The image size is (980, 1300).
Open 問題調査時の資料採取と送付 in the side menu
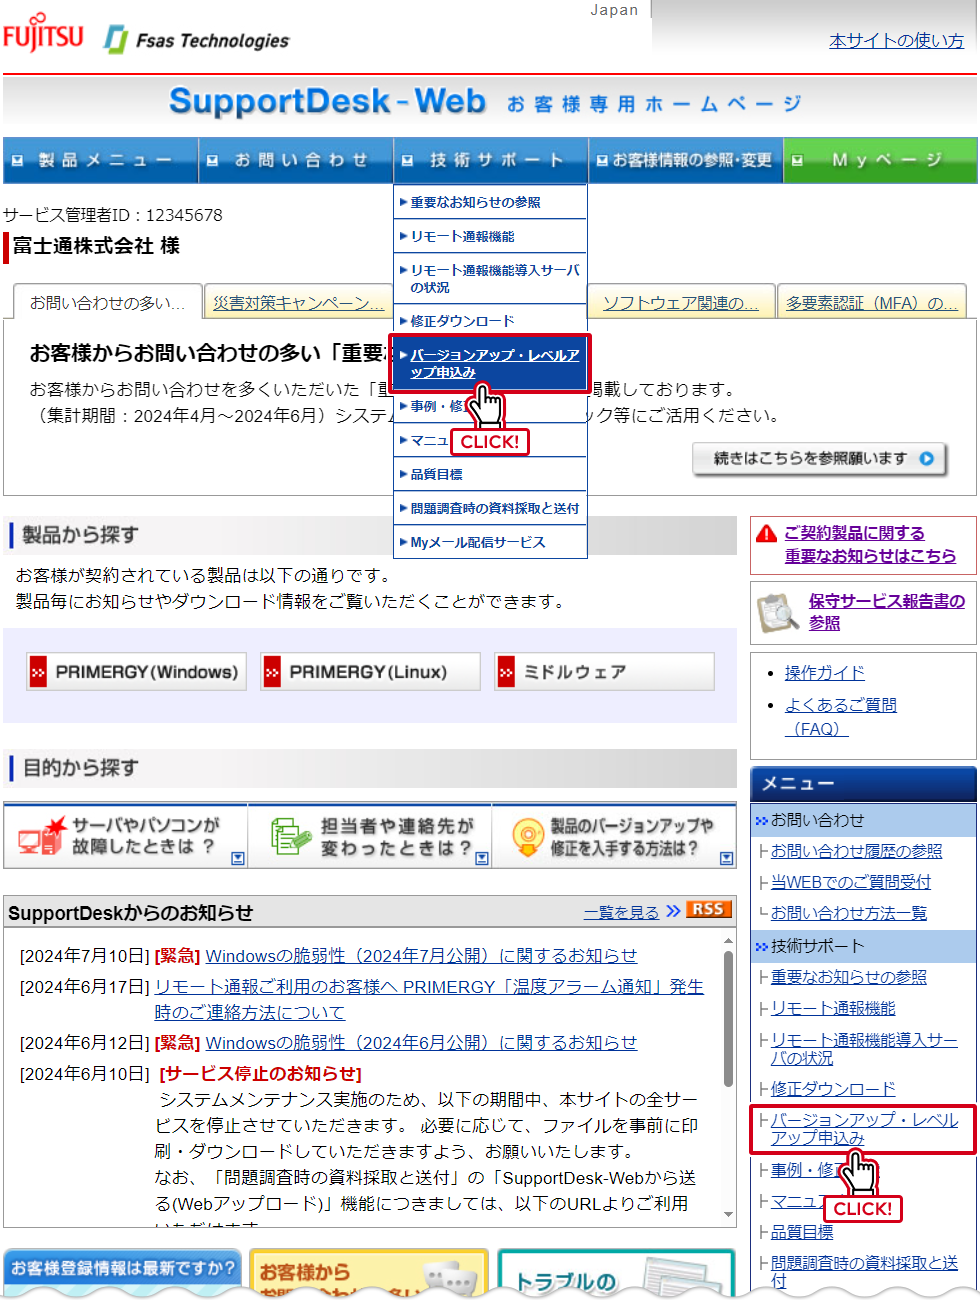coord(864,1272)
